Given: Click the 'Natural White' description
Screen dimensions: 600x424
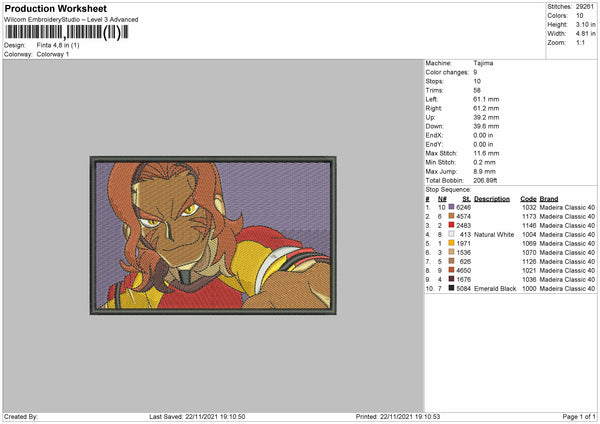Looking at the screenshot, I should (494, 235).
